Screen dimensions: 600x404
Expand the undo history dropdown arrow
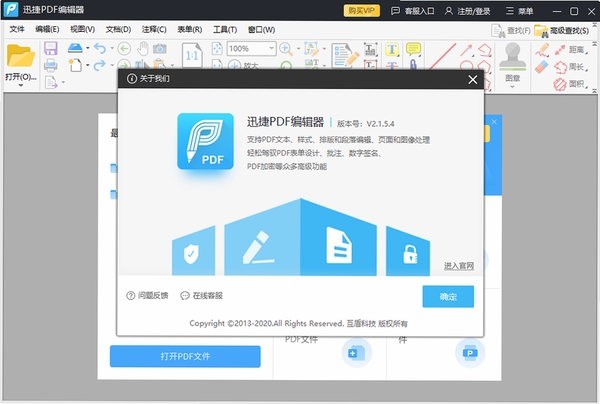pyautogui.click(x=112, y=48)
